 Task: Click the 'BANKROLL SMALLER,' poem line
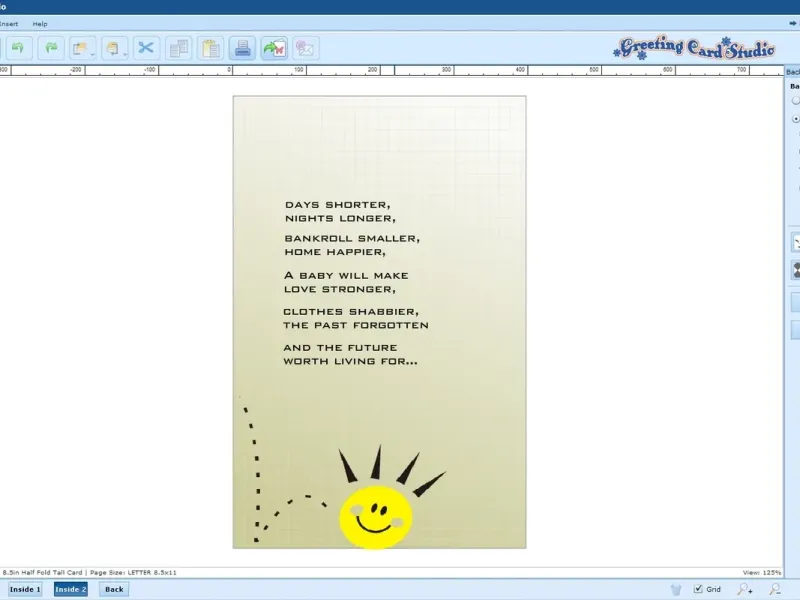click(352, 238)
